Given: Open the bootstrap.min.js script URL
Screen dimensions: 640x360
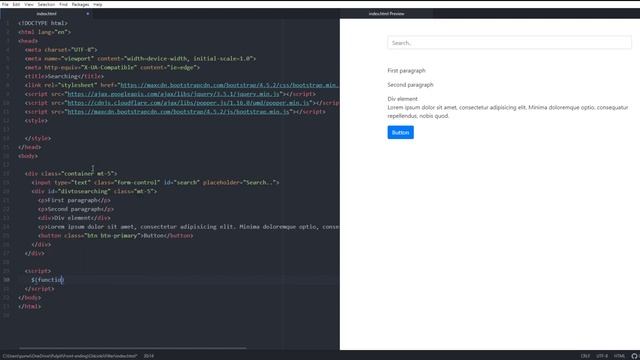Looking at the screenshot, I should tap(178, 111).
